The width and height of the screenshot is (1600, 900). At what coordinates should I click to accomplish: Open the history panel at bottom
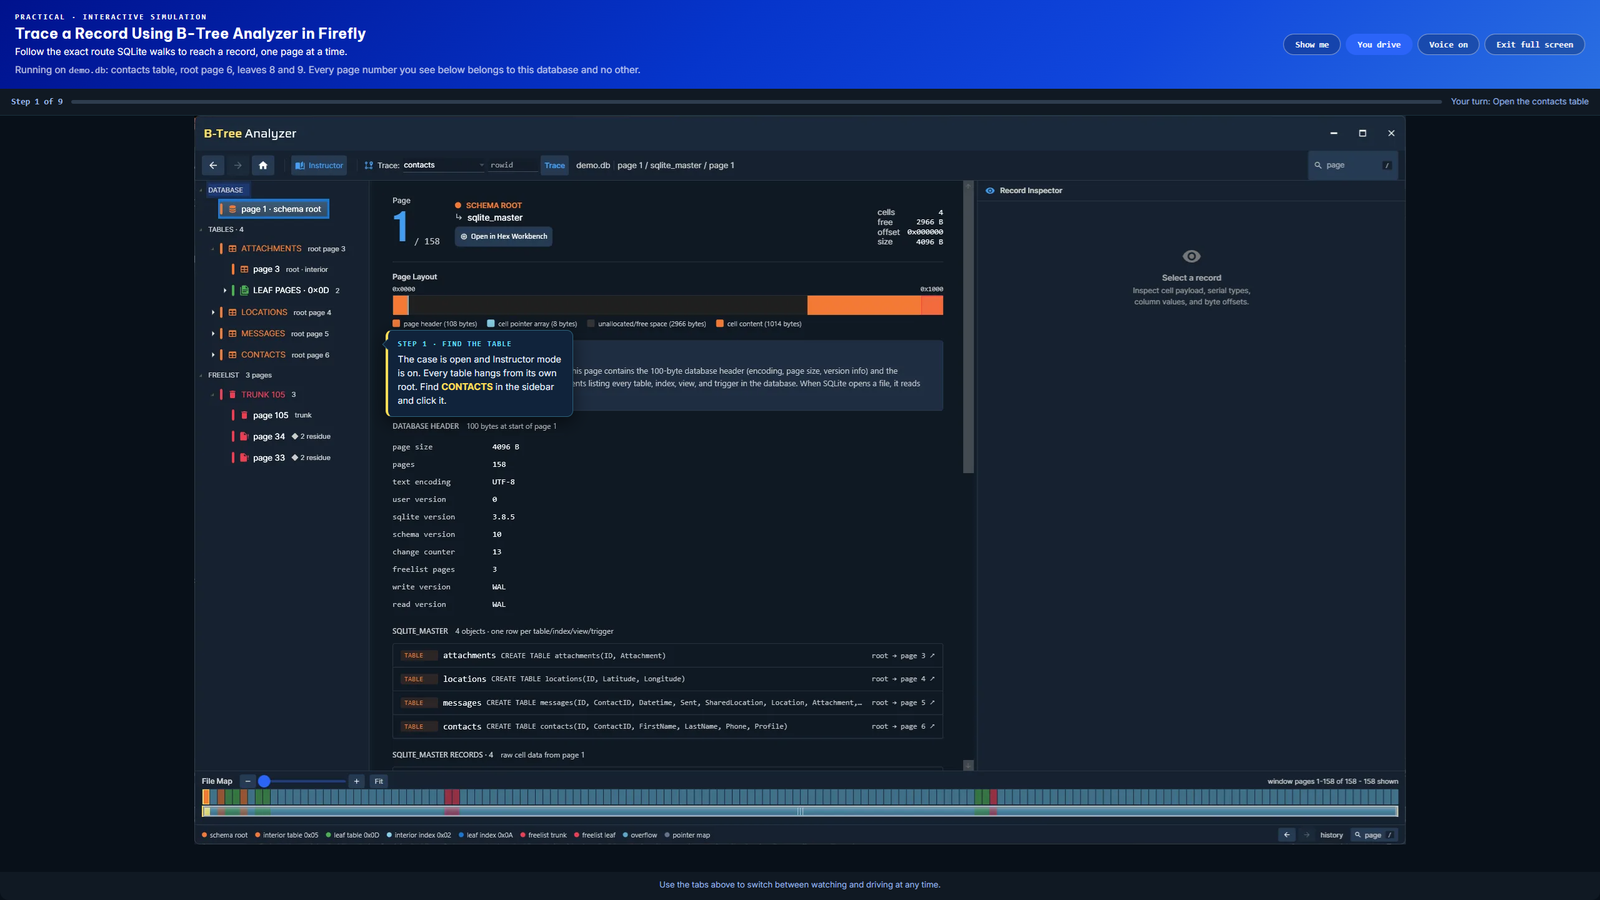coord(1331,835)
